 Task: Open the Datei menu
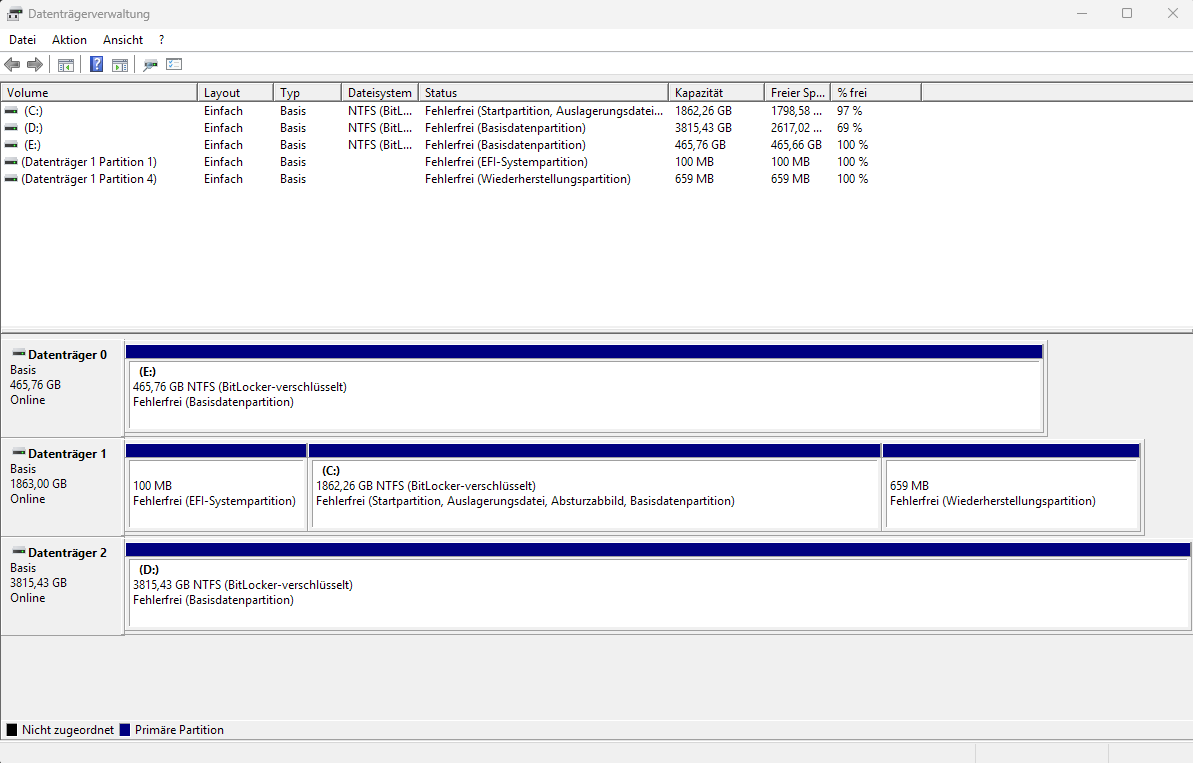[22, 39]
